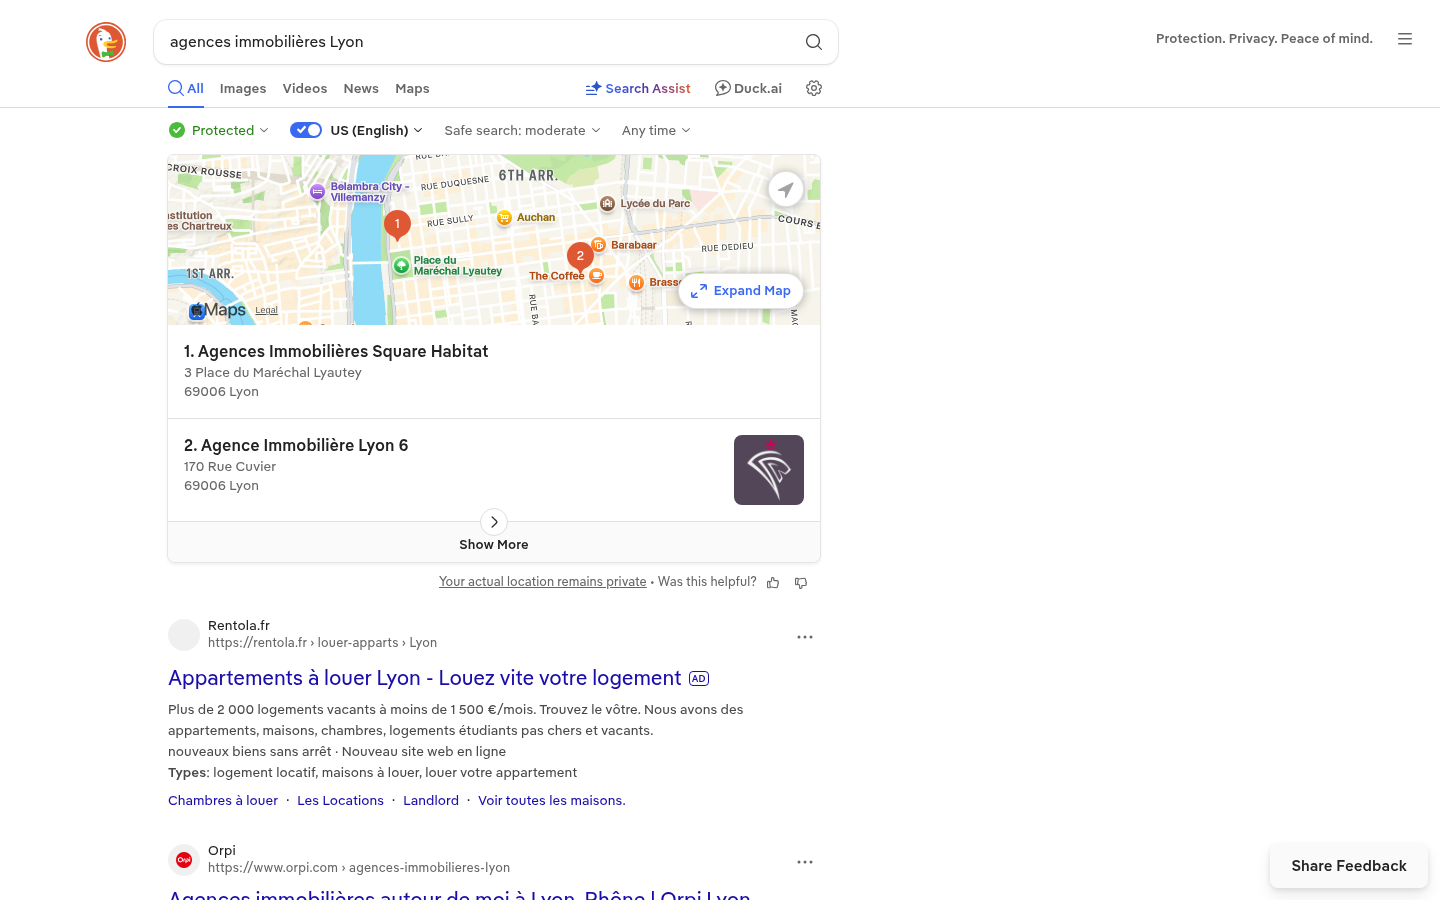Click in the search input field
The width and height of the screenshot is (1440, 900).
pyautogui.click(x=480, y=42)
